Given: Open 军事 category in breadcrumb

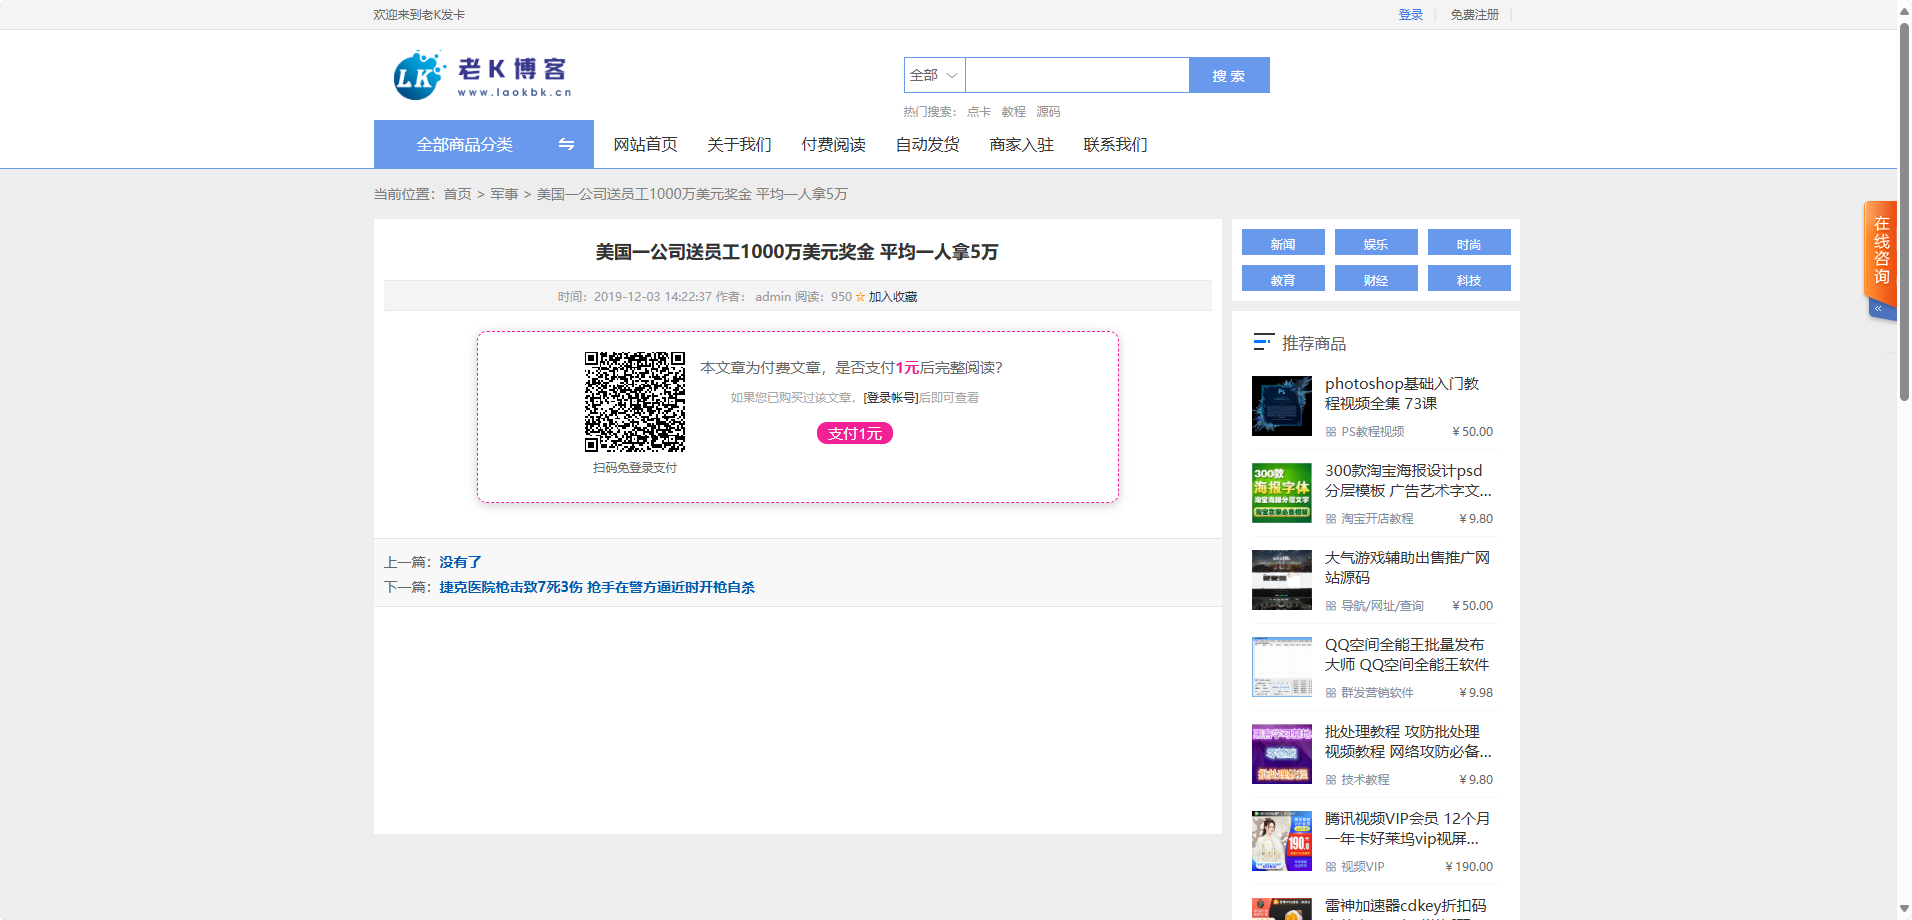Looking at the screenshot, I should click(504, 194).
